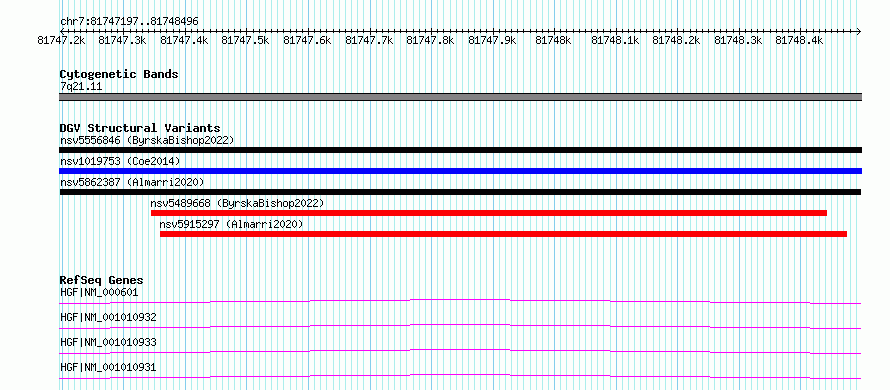This screenshot has width=890, height=390.
Task: Click the red nsv5915297 variant bar
Action: point(503,234)
